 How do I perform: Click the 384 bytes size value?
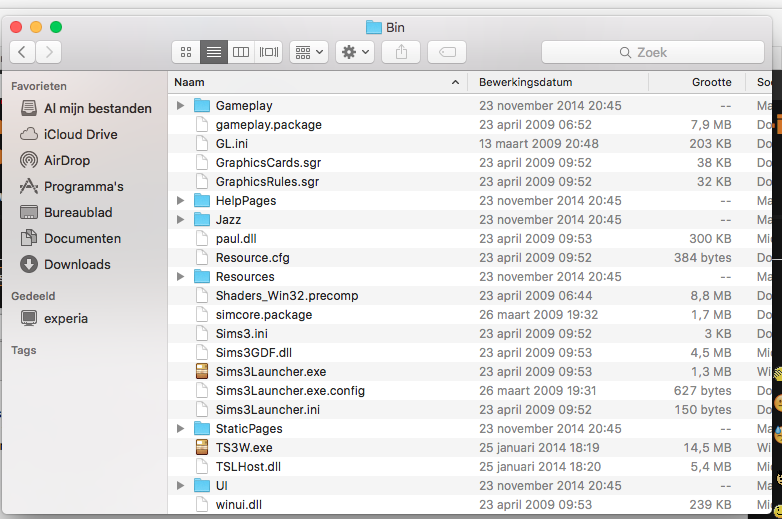tap(703, 257)
